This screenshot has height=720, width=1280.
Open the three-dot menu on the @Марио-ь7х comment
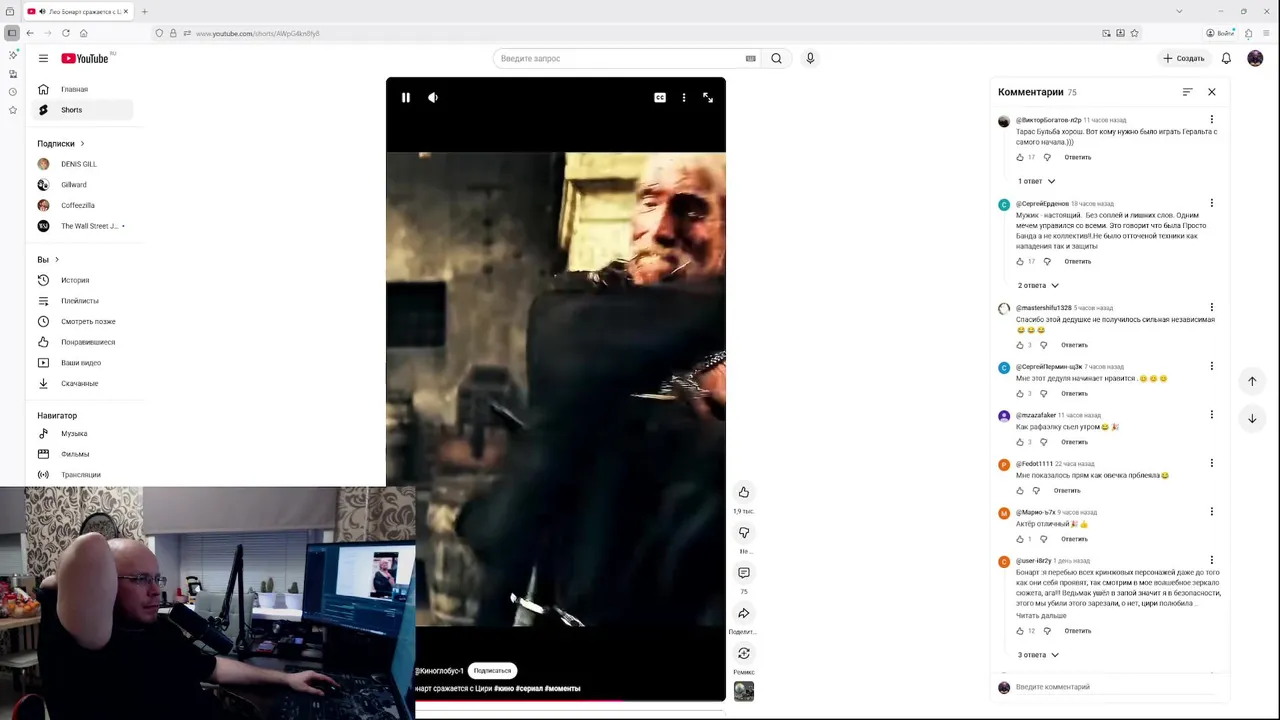point(1211,512)
